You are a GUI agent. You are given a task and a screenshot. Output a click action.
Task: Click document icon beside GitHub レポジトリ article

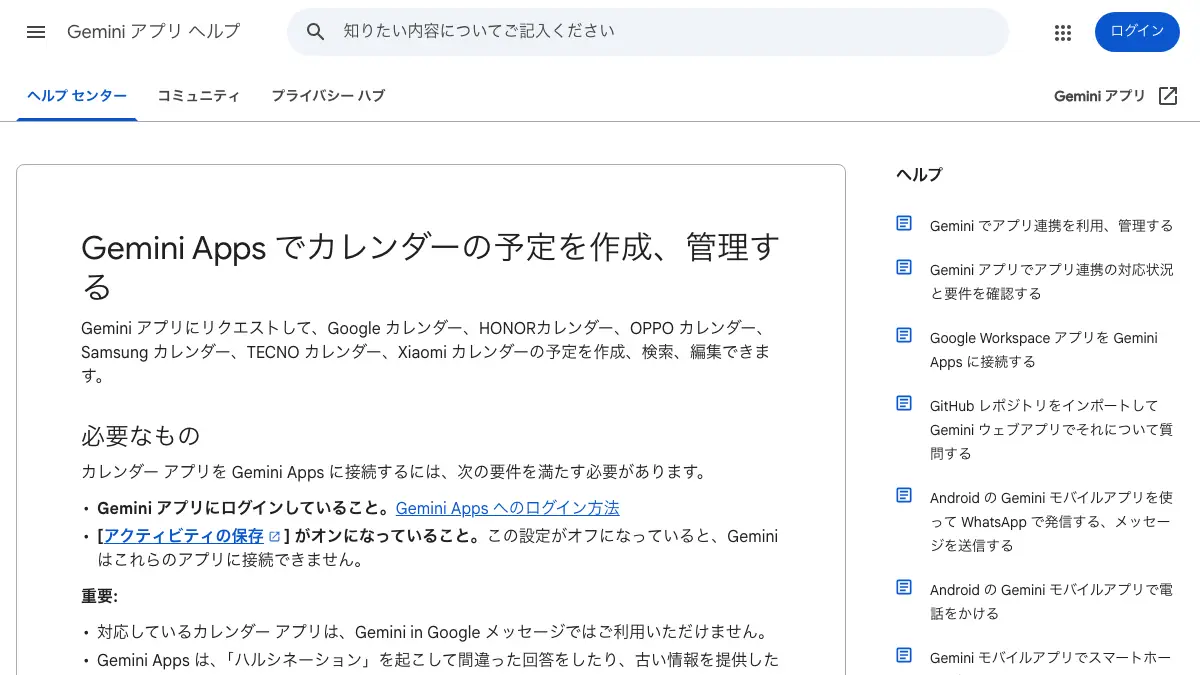(x=904, y=403)
